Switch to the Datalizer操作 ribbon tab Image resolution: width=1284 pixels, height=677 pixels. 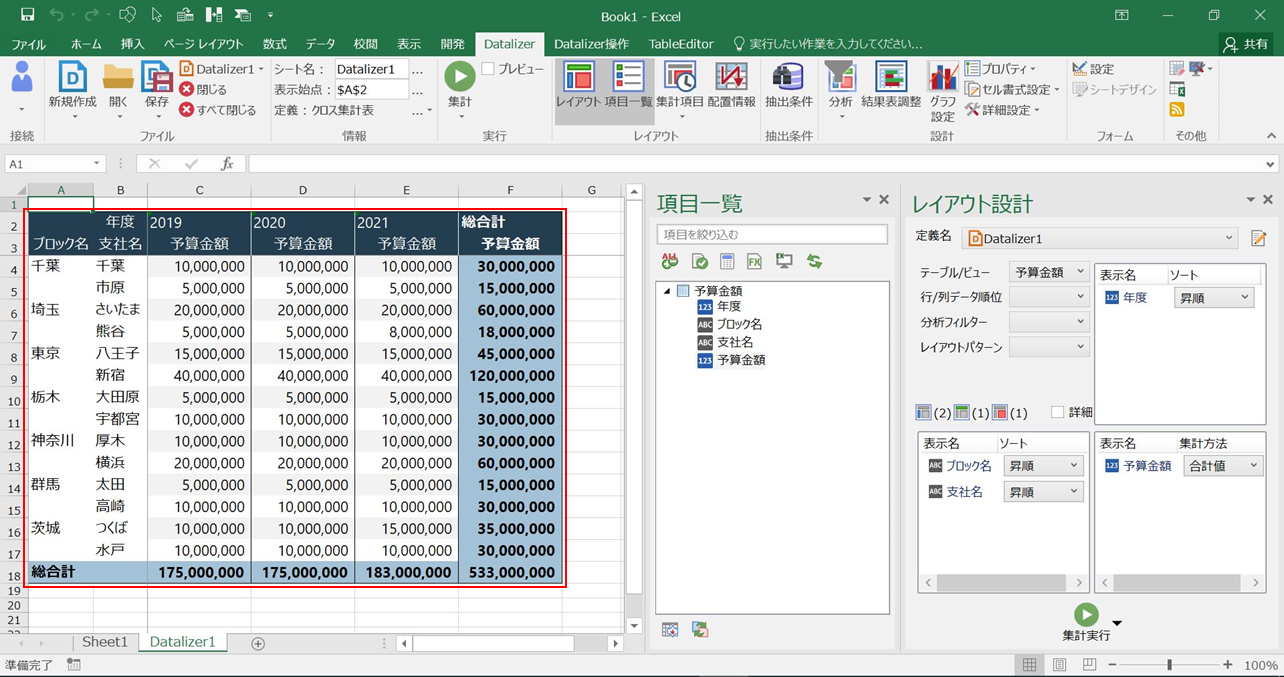(591, 44)
